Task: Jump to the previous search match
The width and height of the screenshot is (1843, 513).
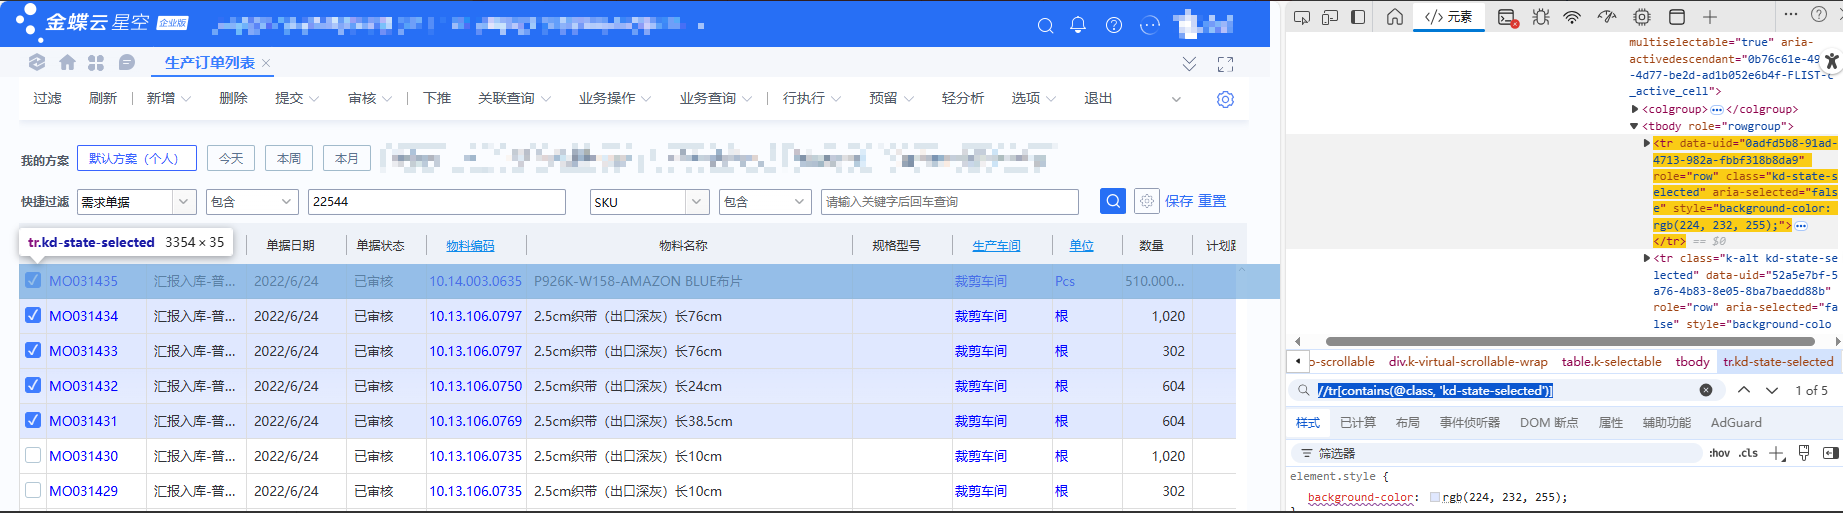Action: click(1744, 390)
